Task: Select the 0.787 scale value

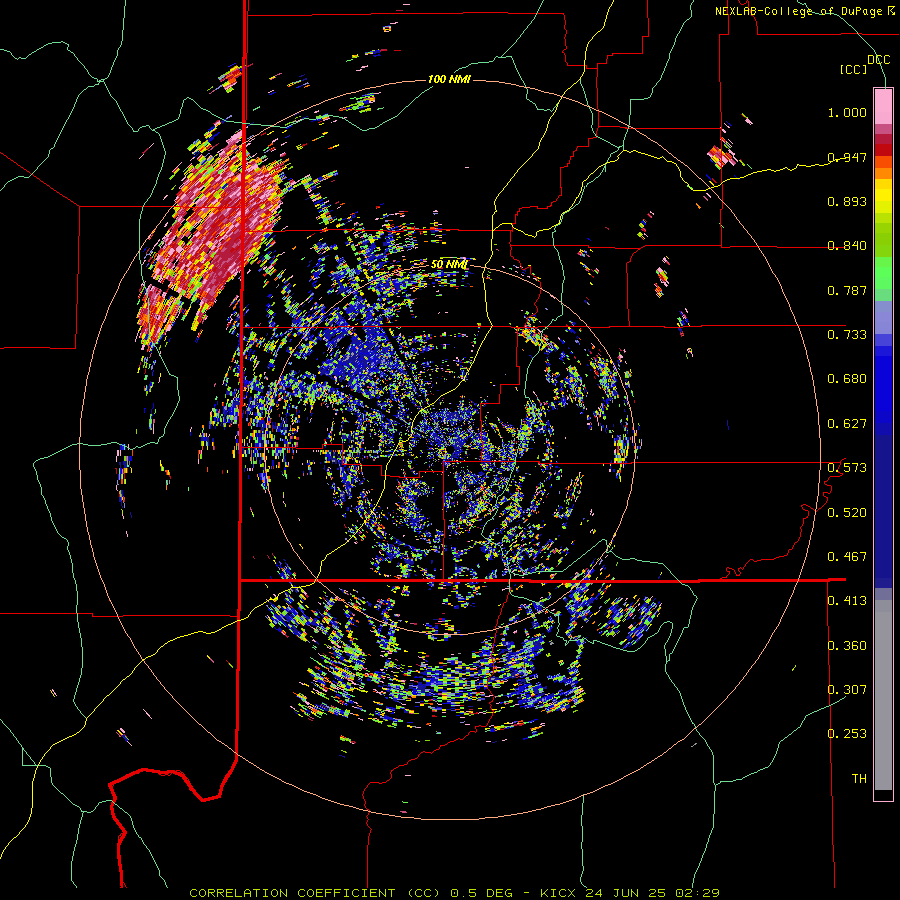Action: tap(847, 290)
